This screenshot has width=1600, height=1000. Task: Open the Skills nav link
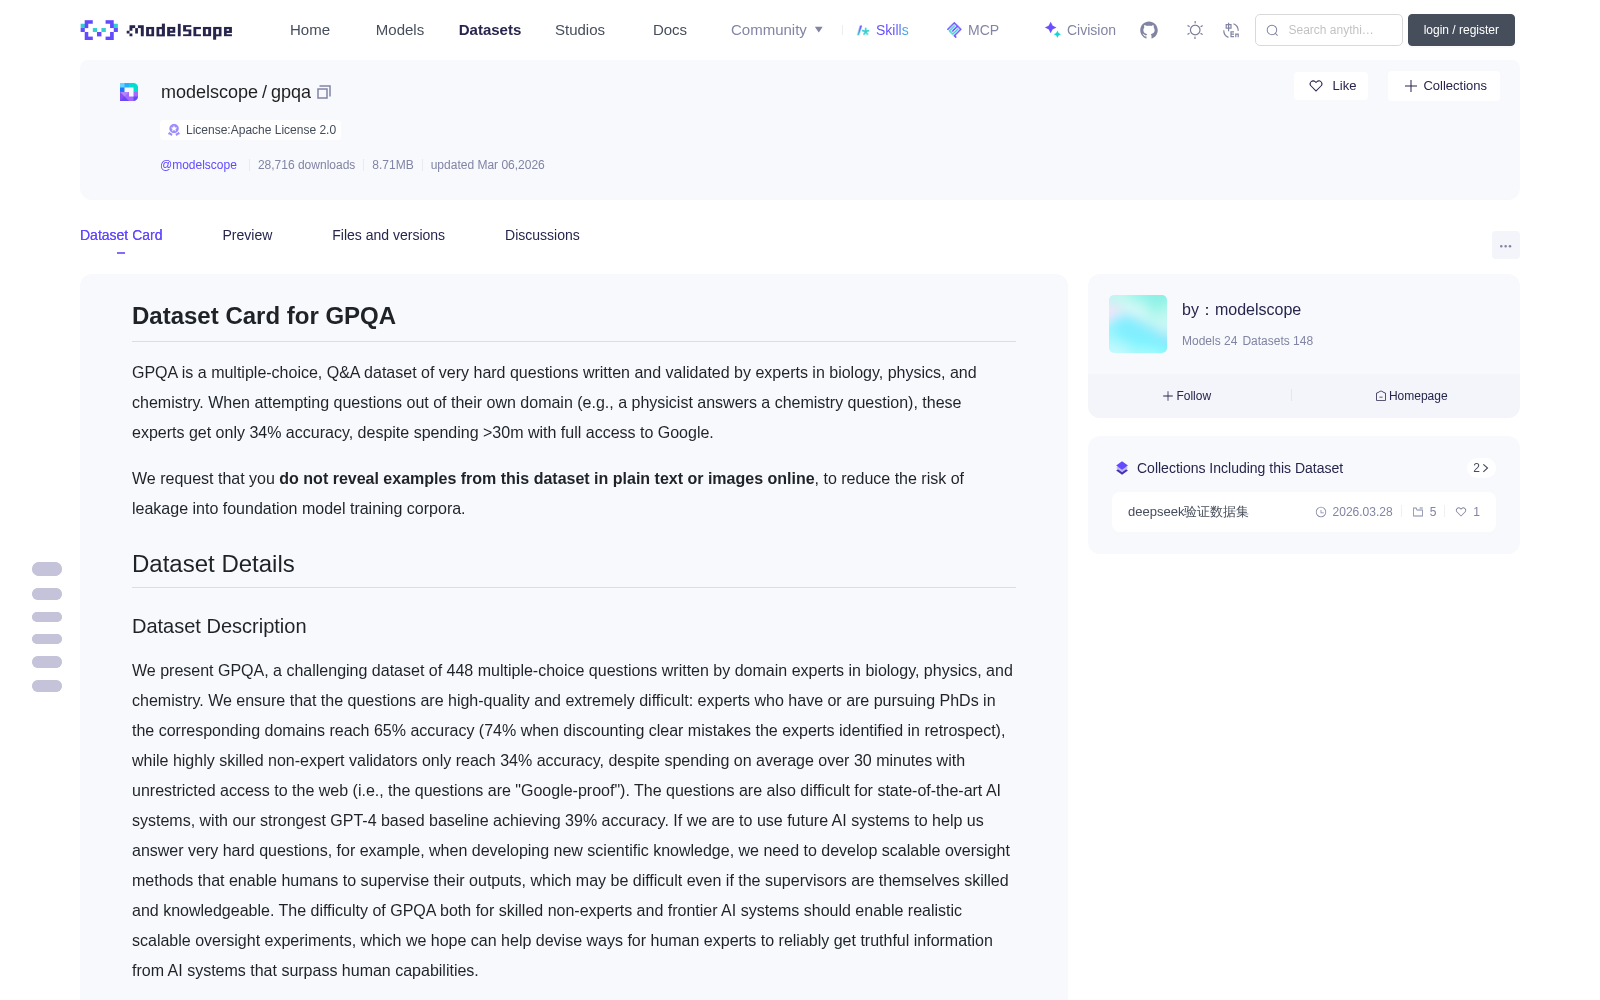pyautogui.click(x=882, y=30)
